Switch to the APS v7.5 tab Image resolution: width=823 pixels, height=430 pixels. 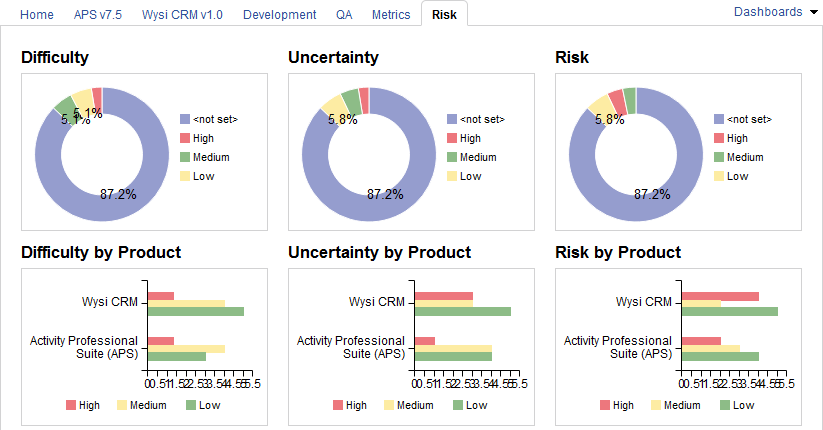pos(98,15)
